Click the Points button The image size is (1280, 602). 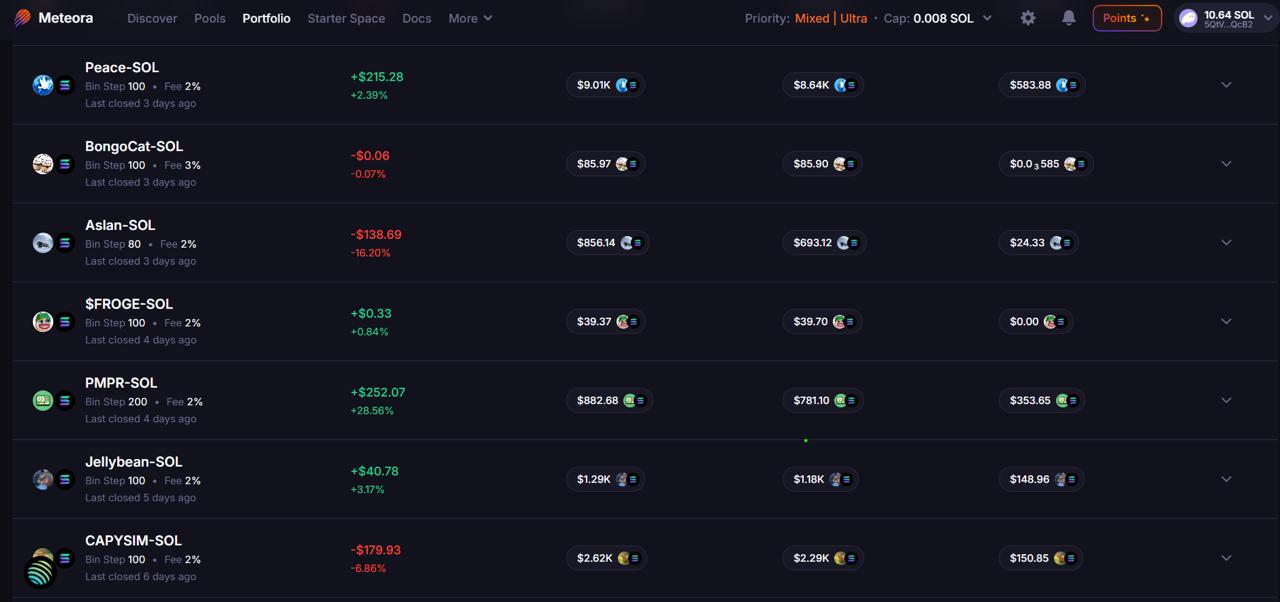point(1126,18)
